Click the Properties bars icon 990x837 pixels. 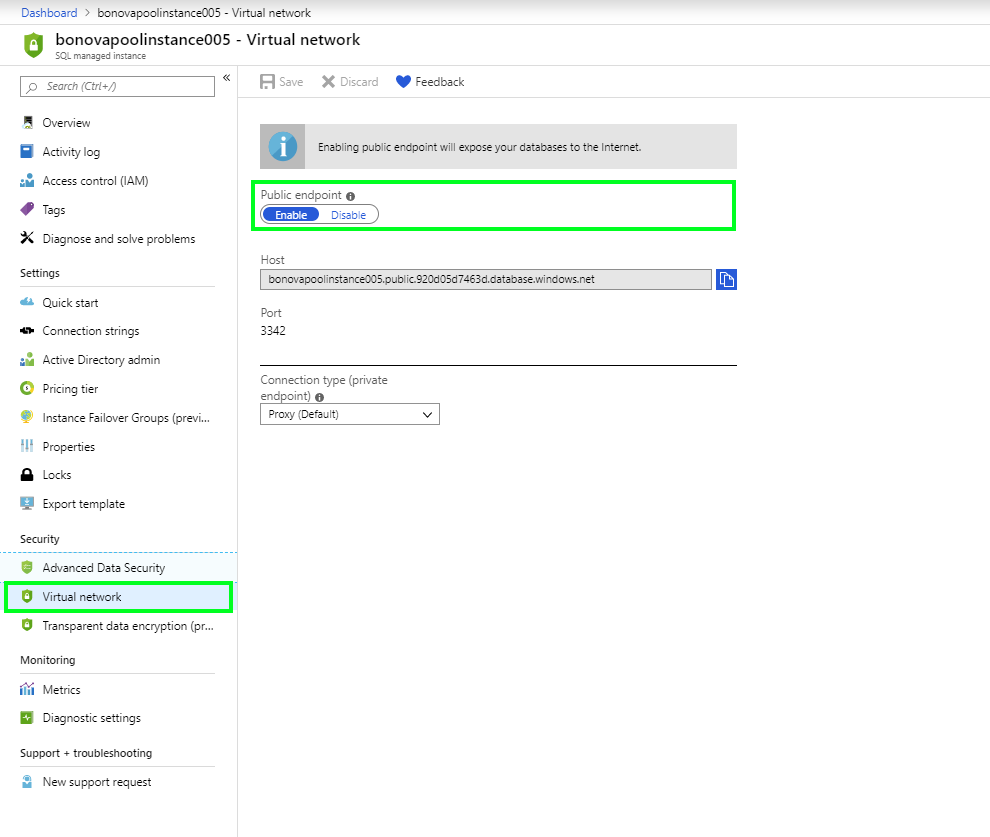click(x=27, y=446)
